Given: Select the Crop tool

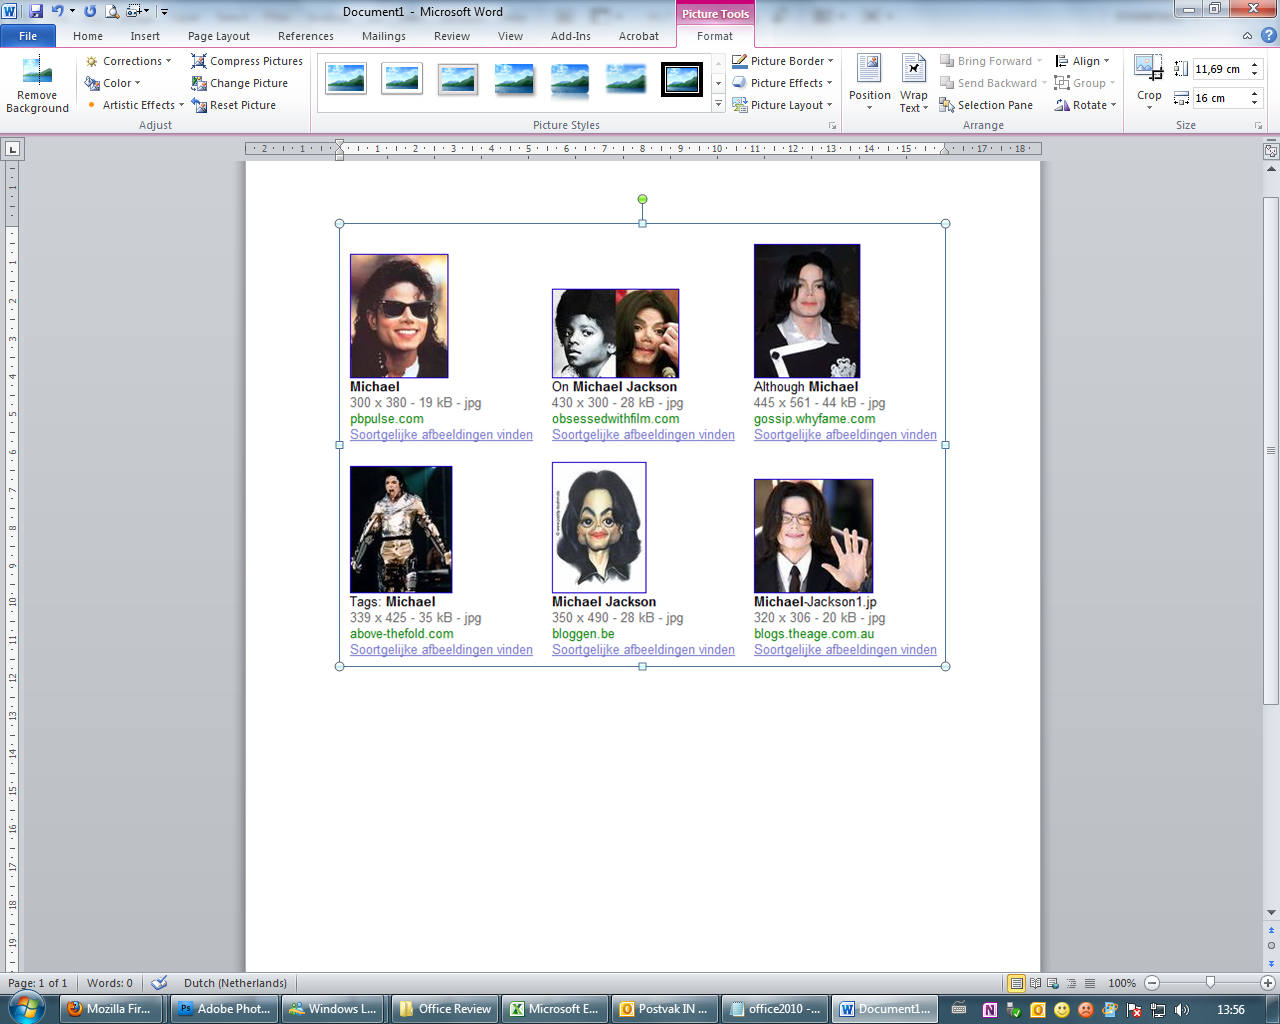Looking at the screenshot, I should (x=1149, y=82).
